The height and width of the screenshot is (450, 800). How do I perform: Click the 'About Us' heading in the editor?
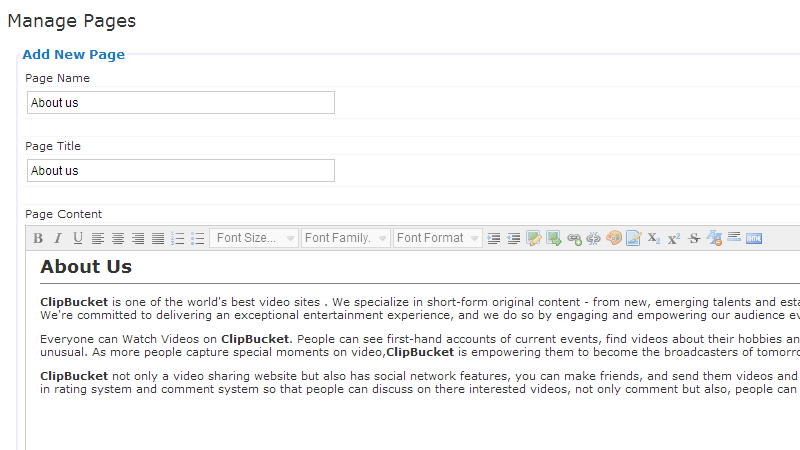(86, 267)
